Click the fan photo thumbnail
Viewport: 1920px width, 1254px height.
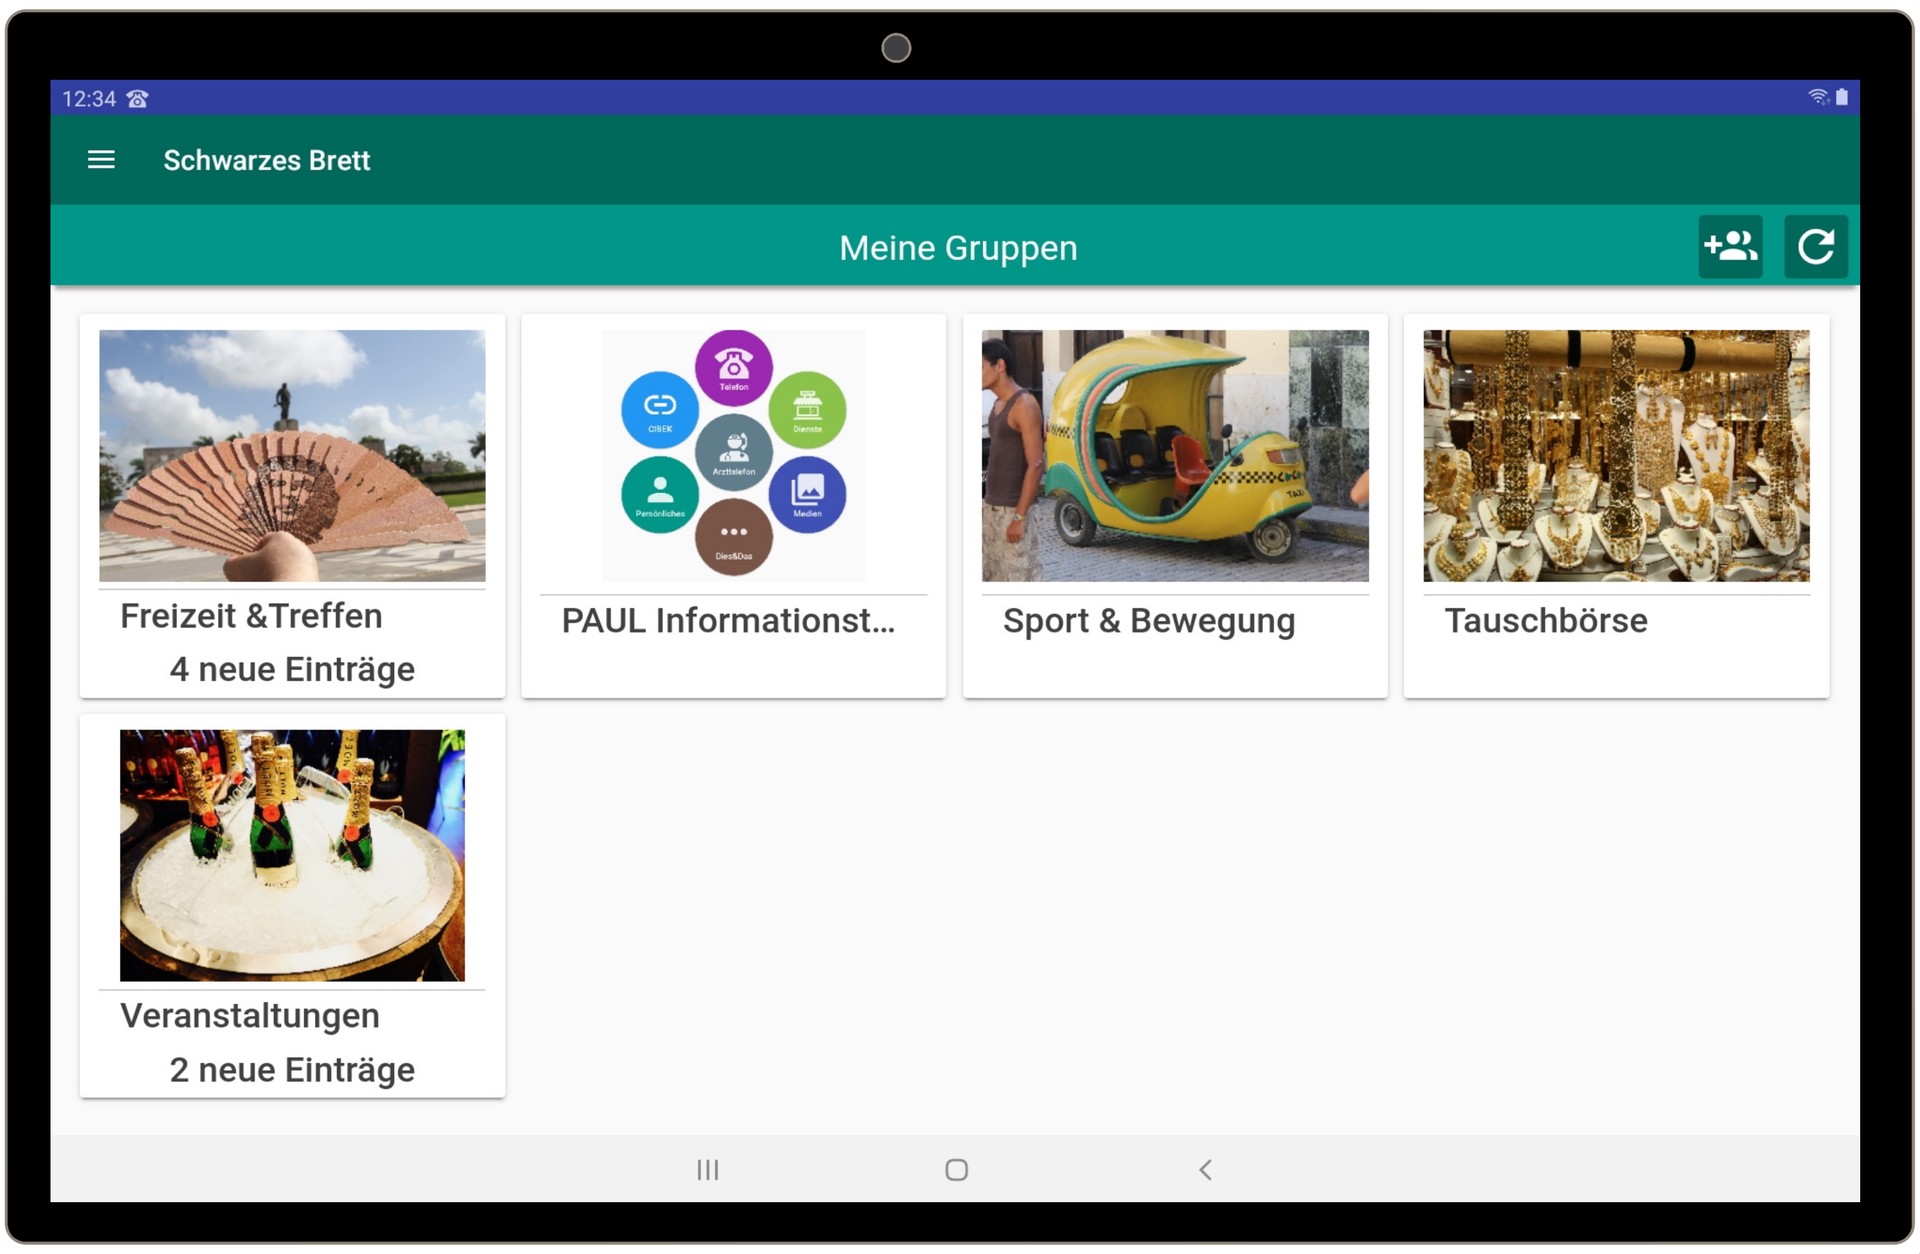tap(292, 455)
